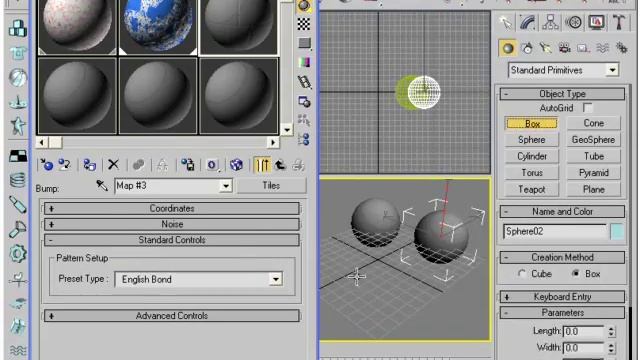Click Go to Parent arrow icon

click(280, 165)
